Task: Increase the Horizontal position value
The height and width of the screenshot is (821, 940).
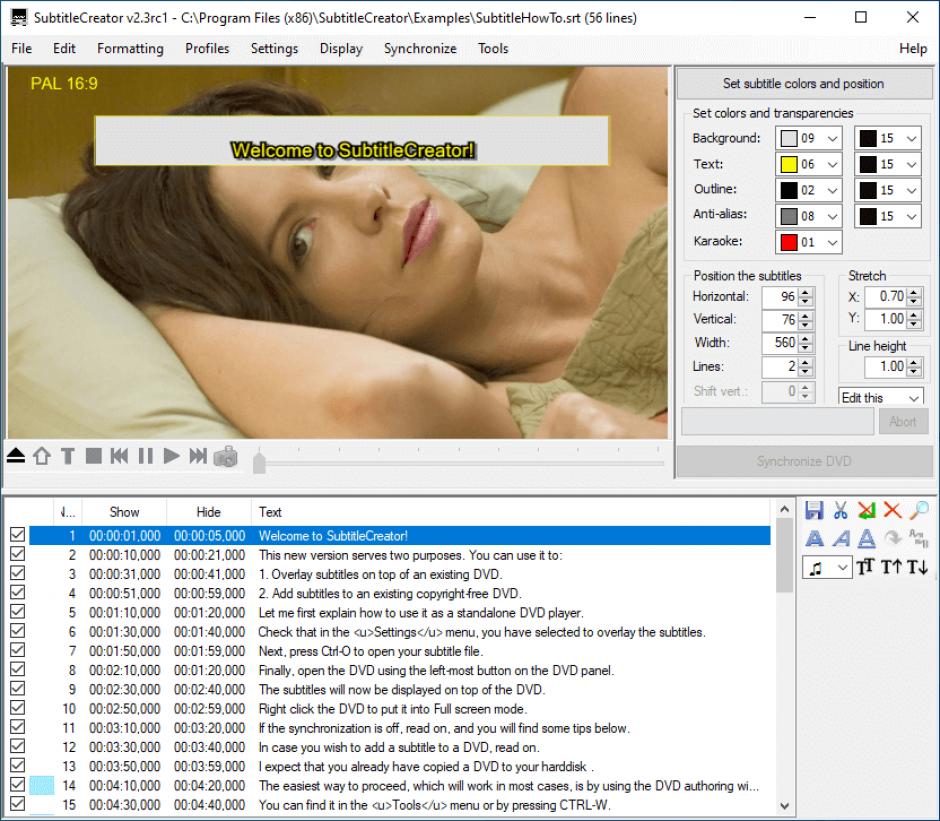Action: pyautogui.click(x=806, y=293)
